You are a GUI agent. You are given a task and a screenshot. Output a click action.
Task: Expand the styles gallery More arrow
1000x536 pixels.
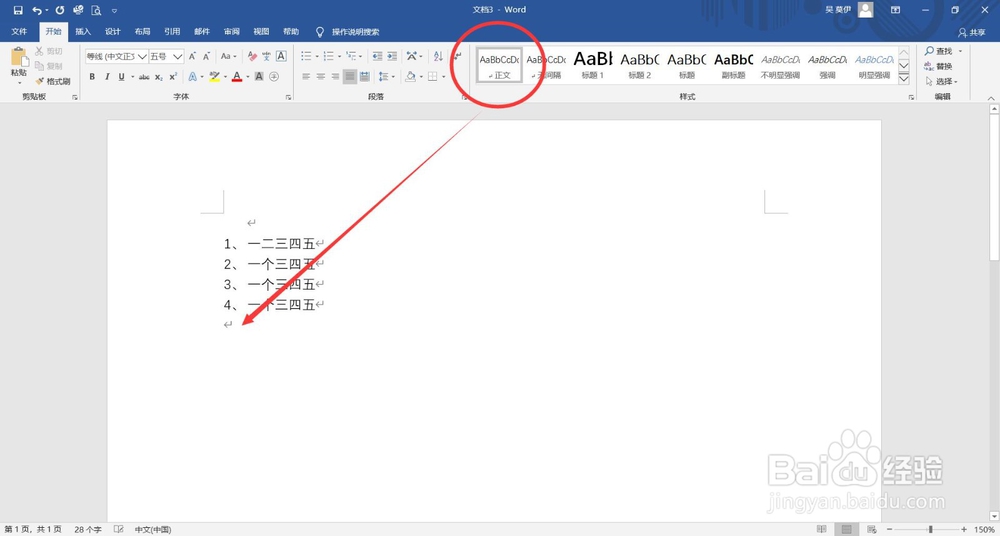pos(904,78)
